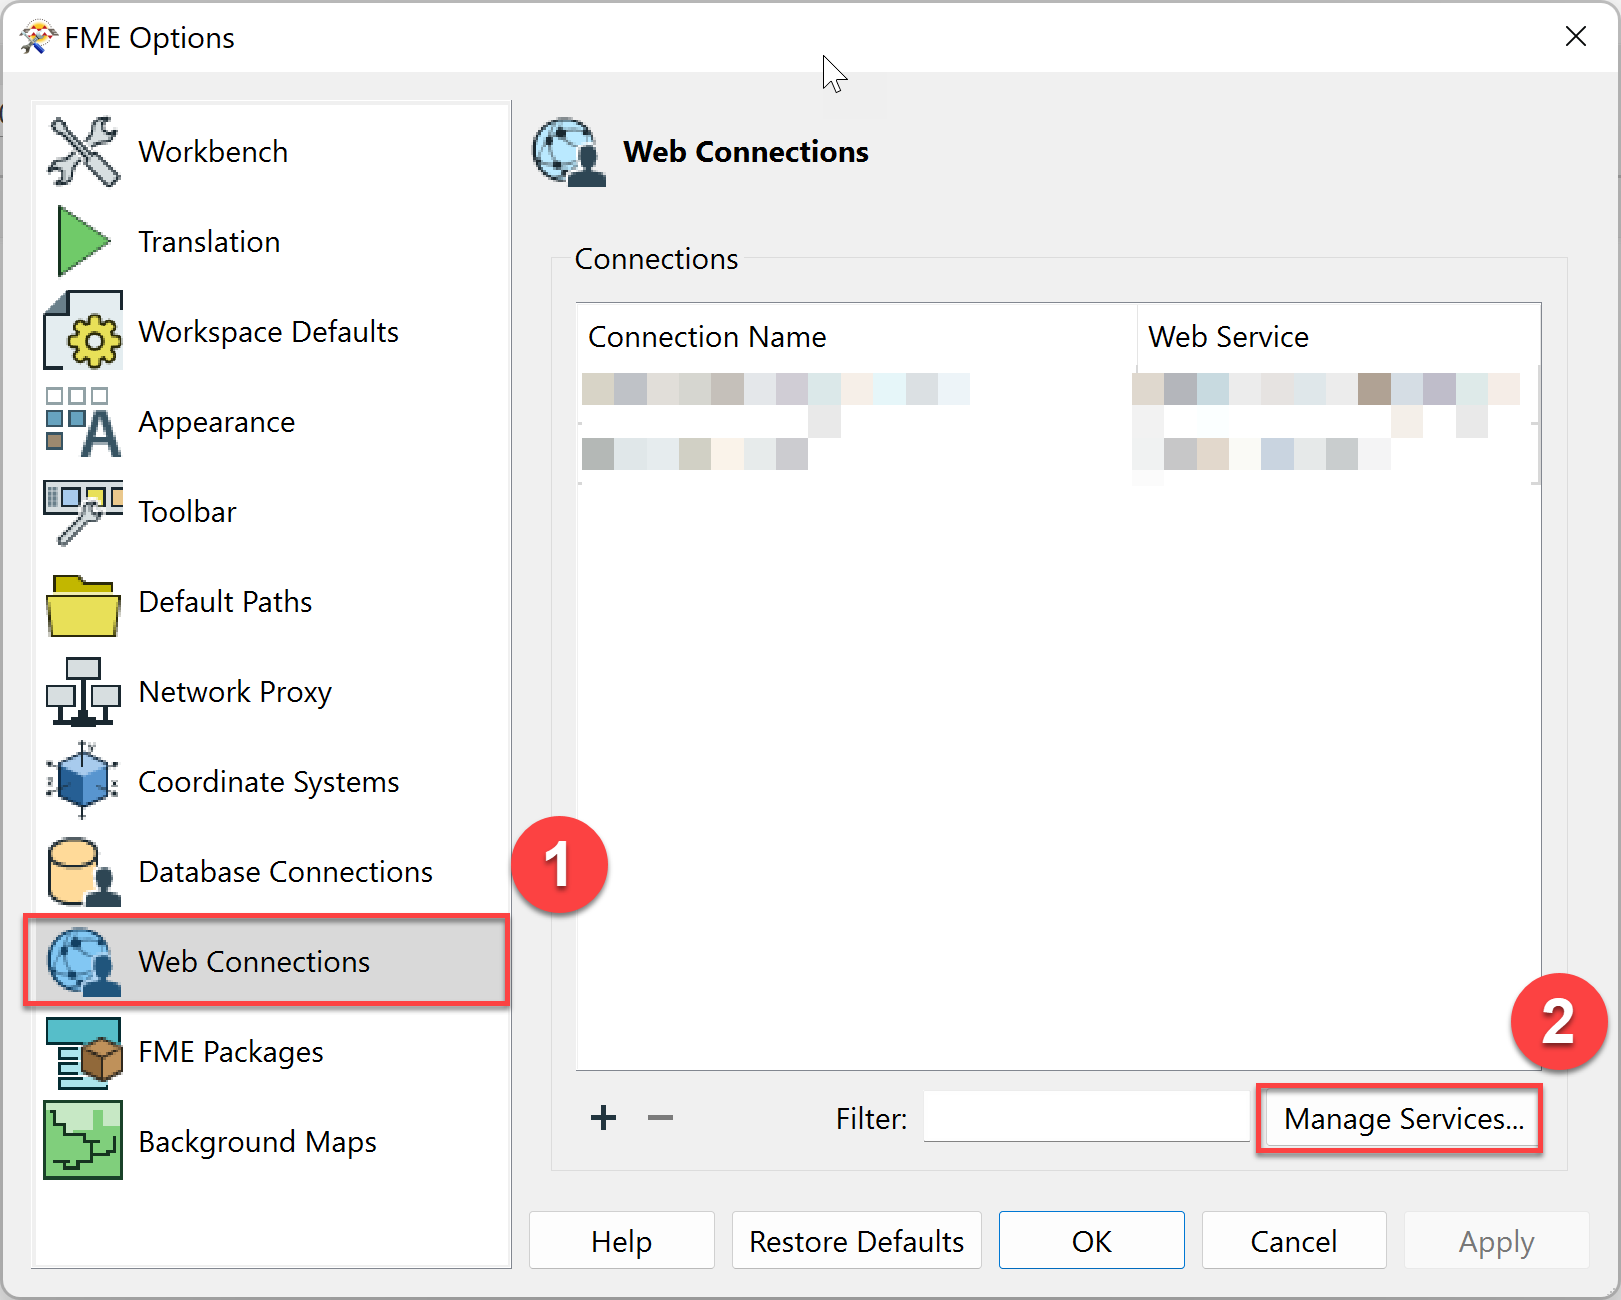Go to Workspace Defaults settings
The width and height of the screenshot is (1621, 1300).
click(269, 332)
